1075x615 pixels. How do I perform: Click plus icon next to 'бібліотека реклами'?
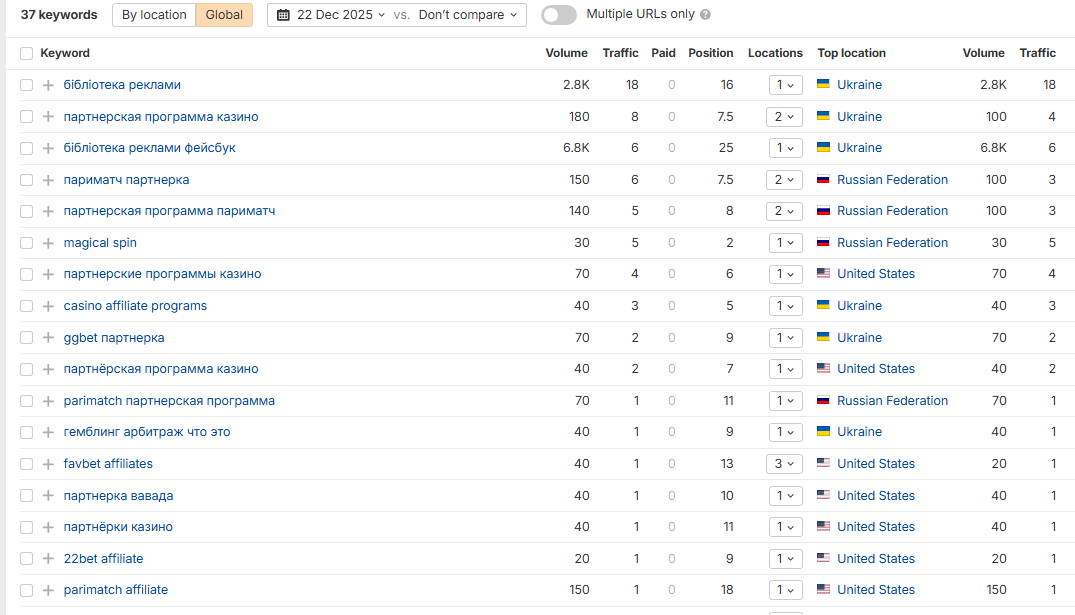[48, 85]
